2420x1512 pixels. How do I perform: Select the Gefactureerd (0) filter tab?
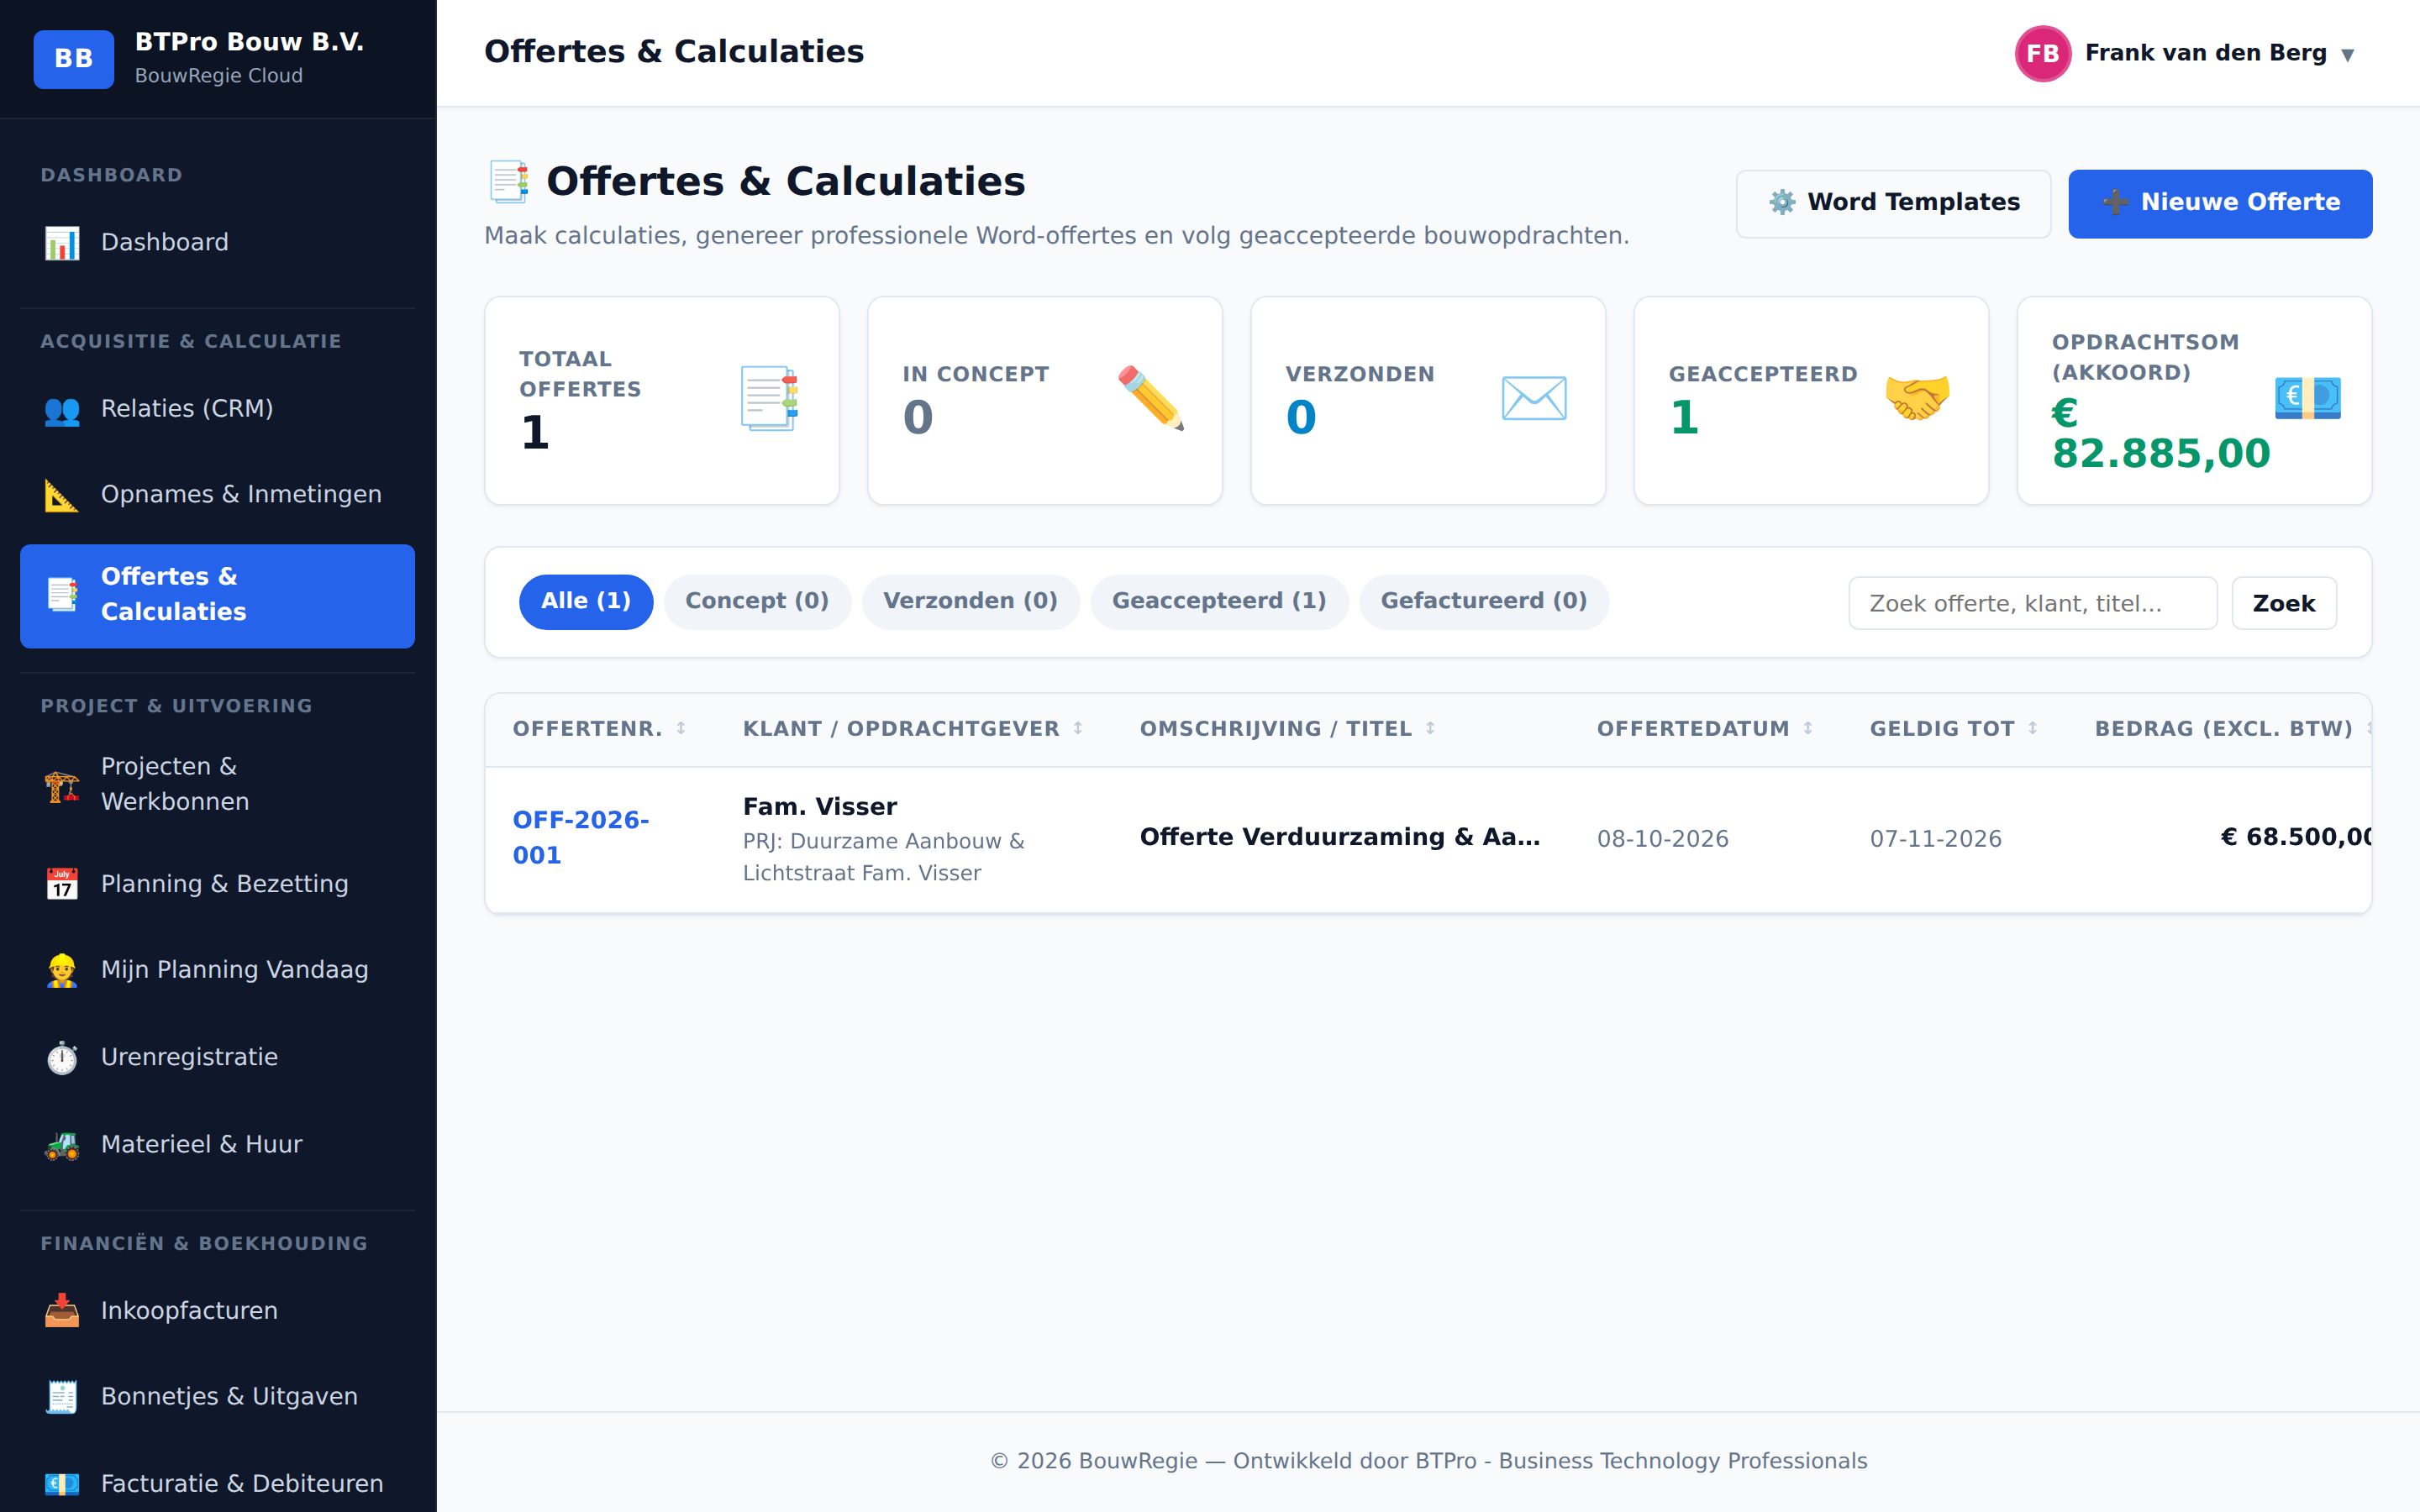[1484, 601]
